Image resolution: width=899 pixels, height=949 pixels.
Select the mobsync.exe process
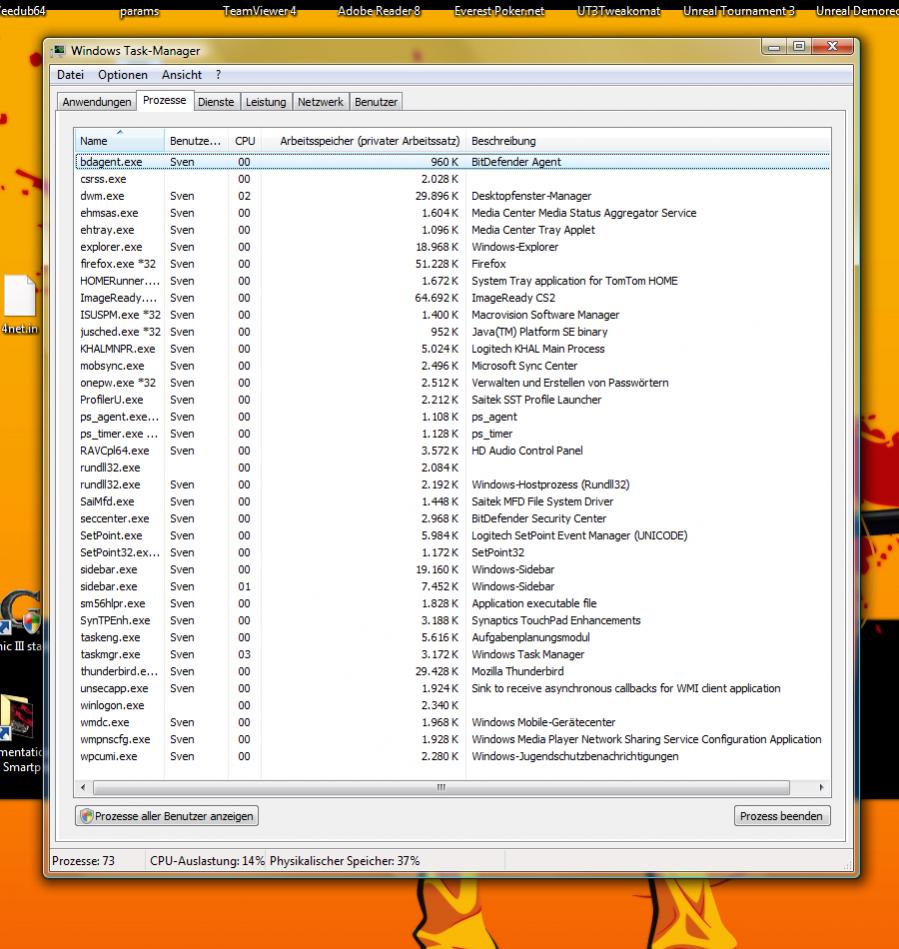(452, 365)
